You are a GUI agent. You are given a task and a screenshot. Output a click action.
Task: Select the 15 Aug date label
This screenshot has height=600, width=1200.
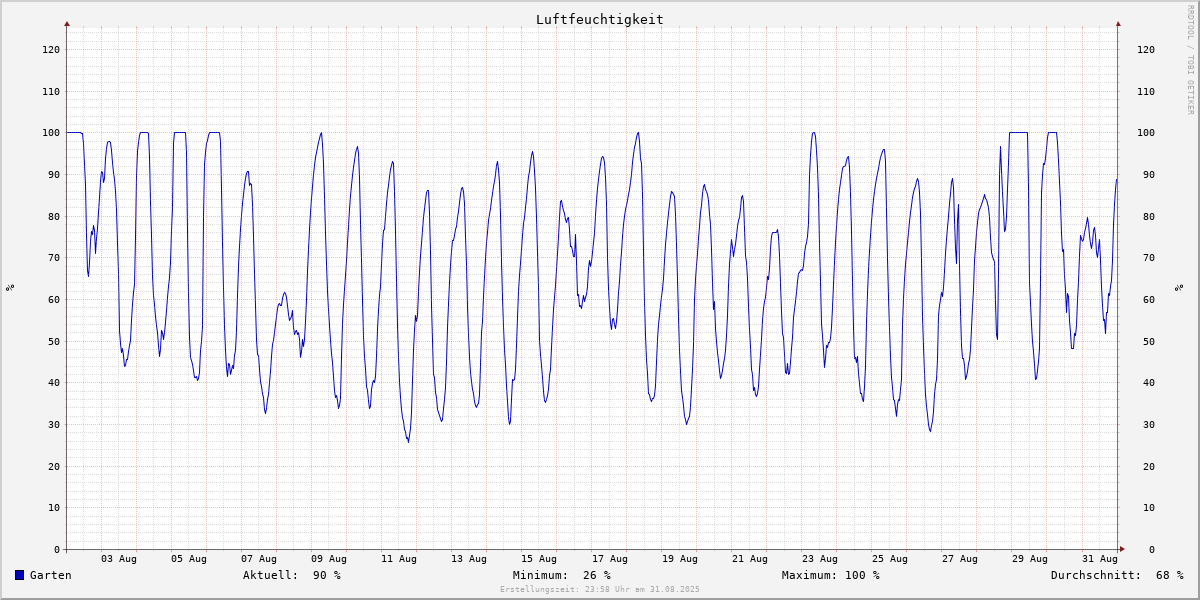pyautogui.click(x=539, y=559)
